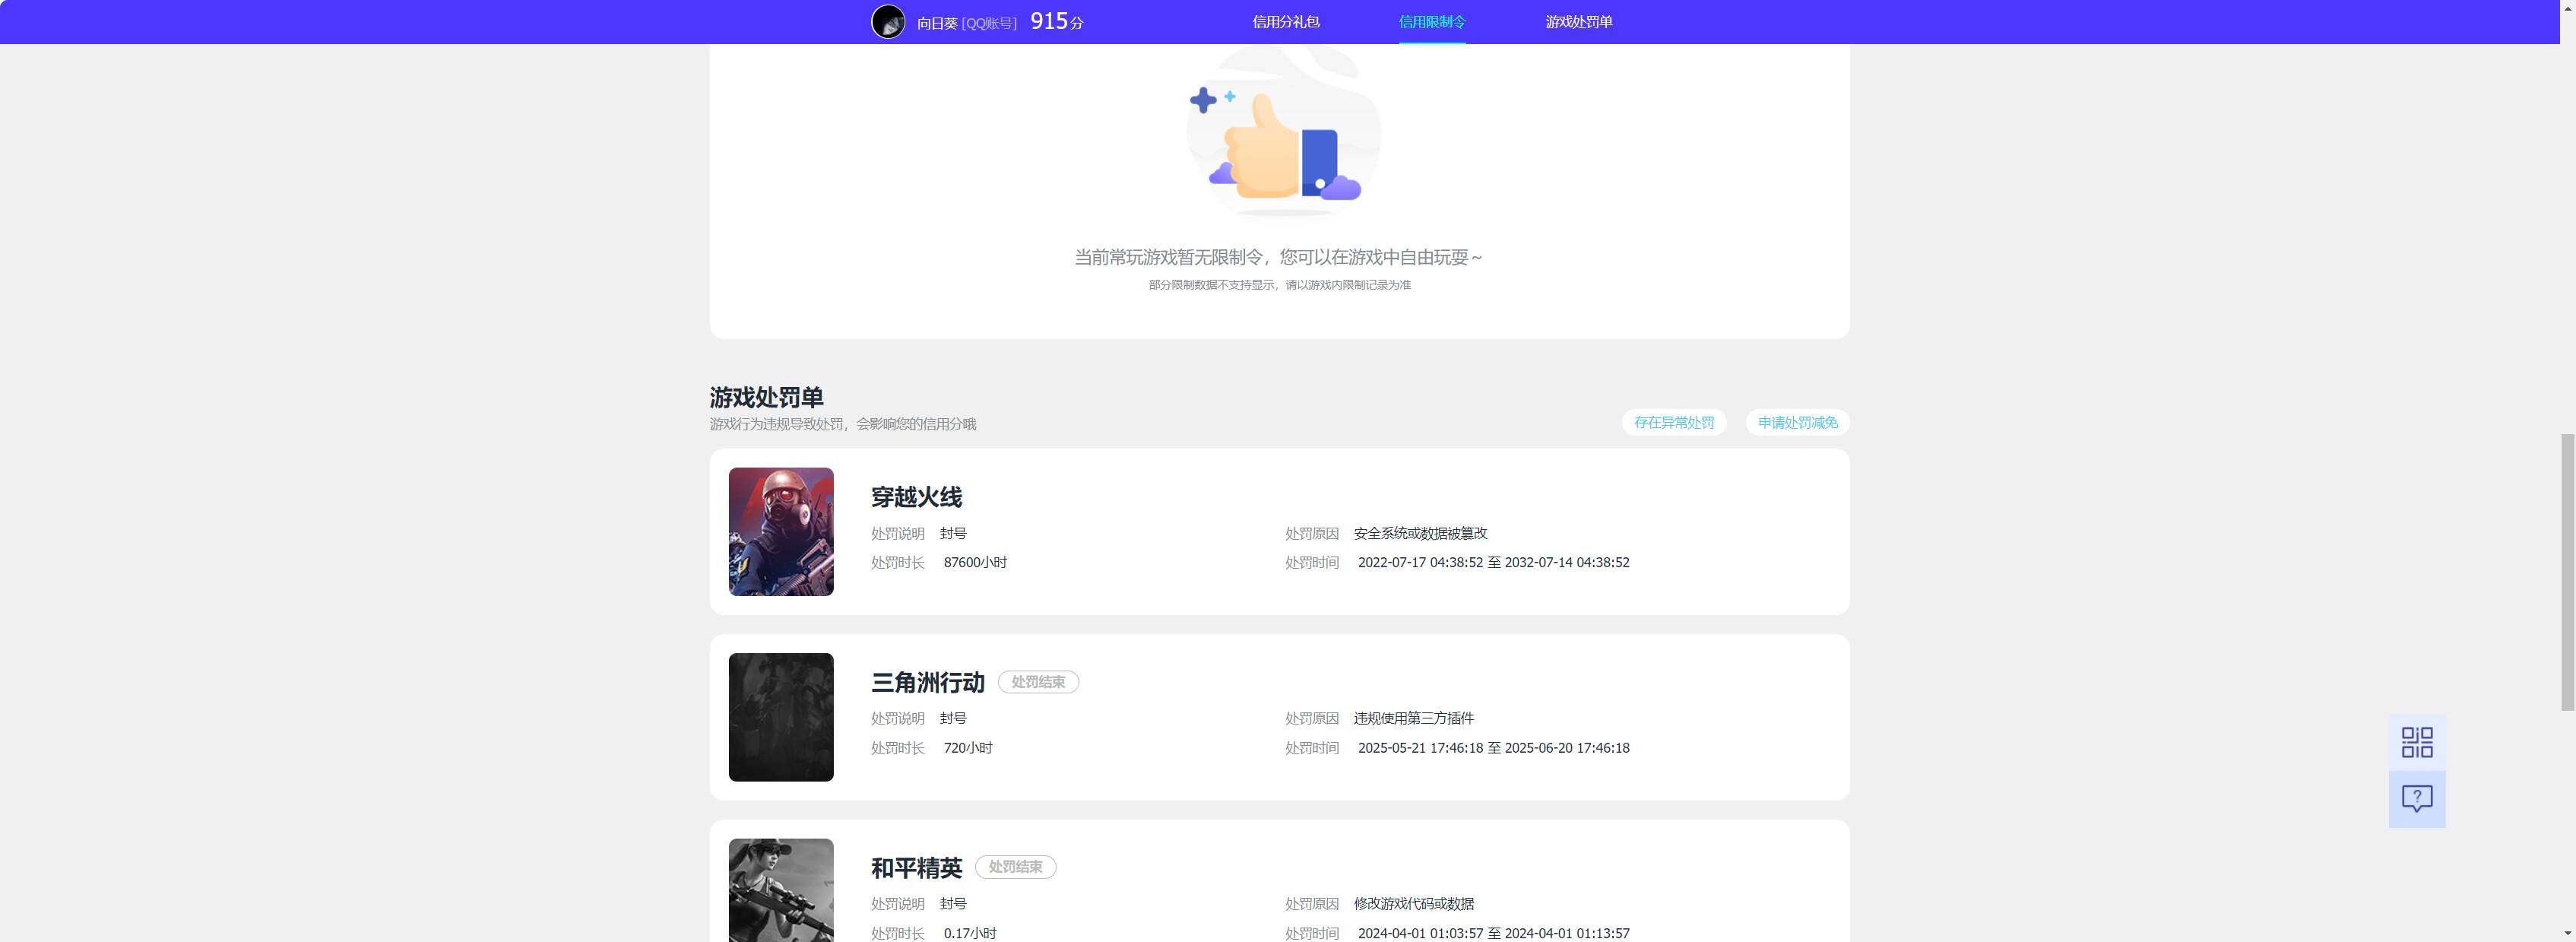
Task: Open the QR code floating button
Action: 2417,742
